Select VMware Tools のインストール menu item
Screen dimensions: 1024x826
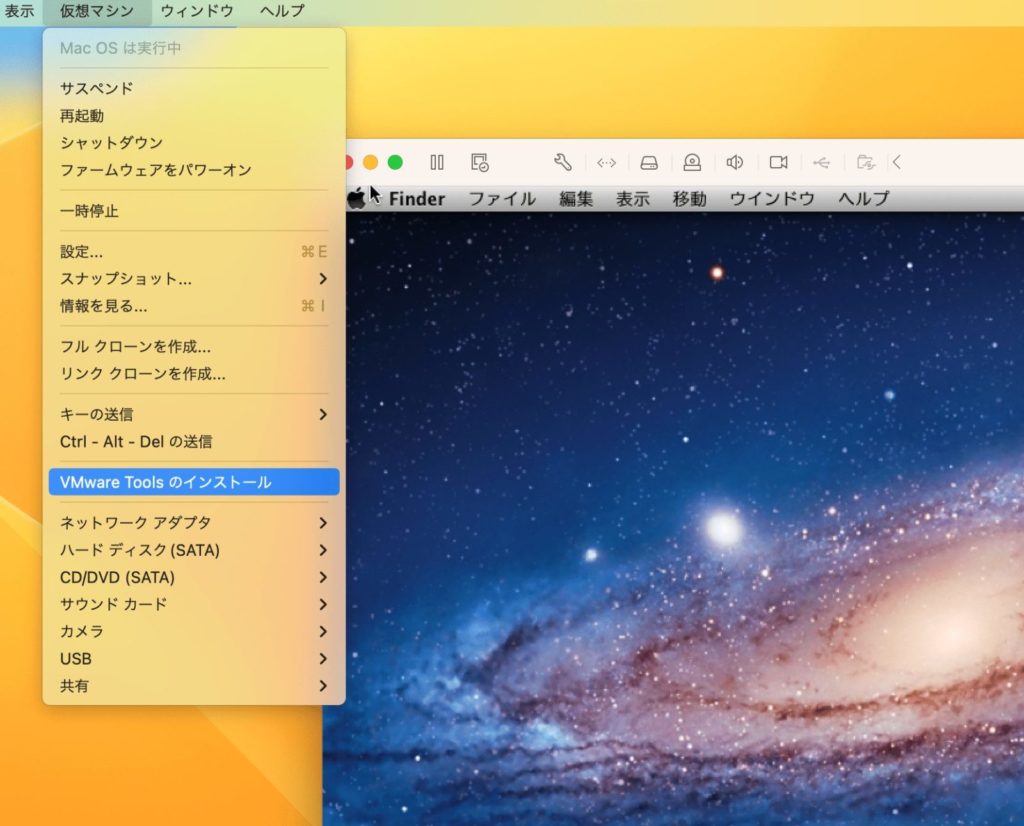194,482
